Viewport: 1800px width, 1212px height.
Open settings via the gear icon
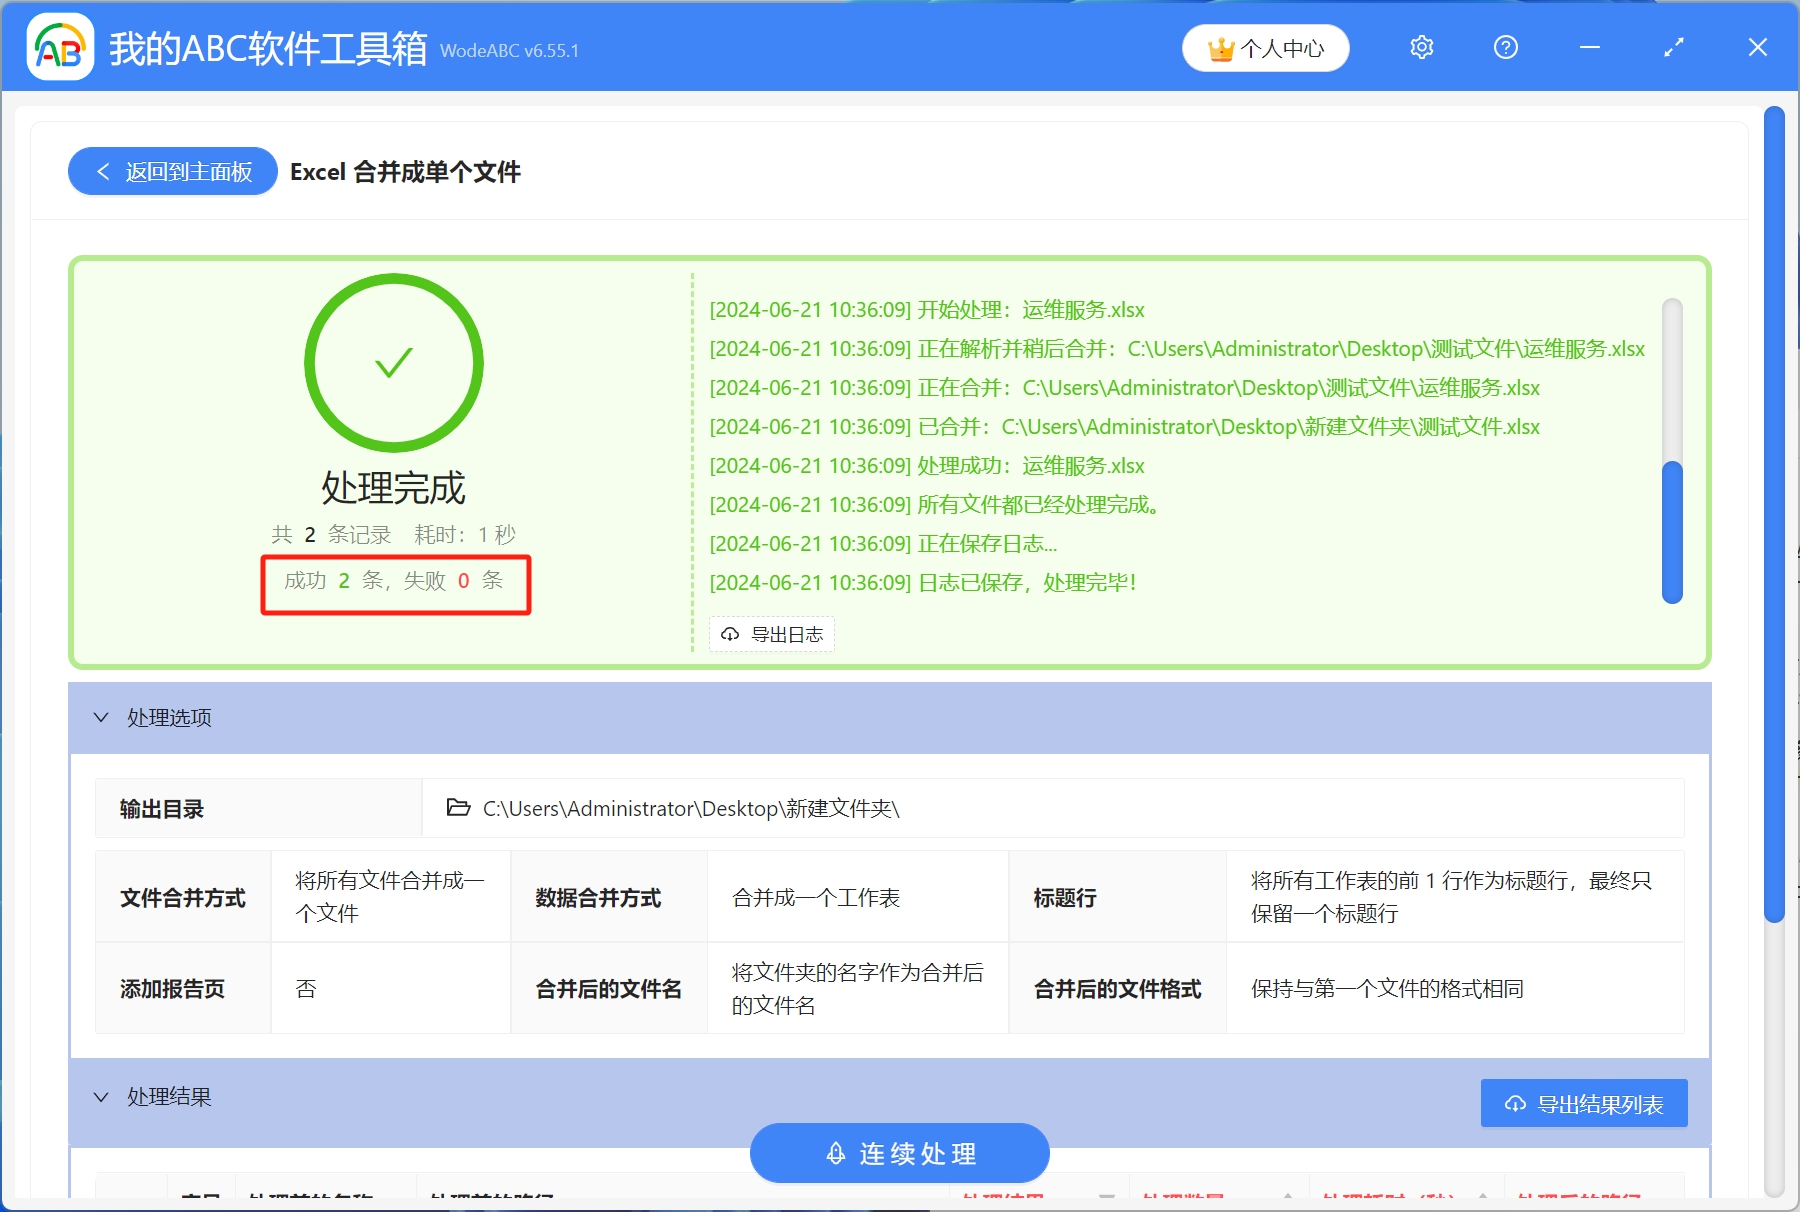click(1422, 47)
